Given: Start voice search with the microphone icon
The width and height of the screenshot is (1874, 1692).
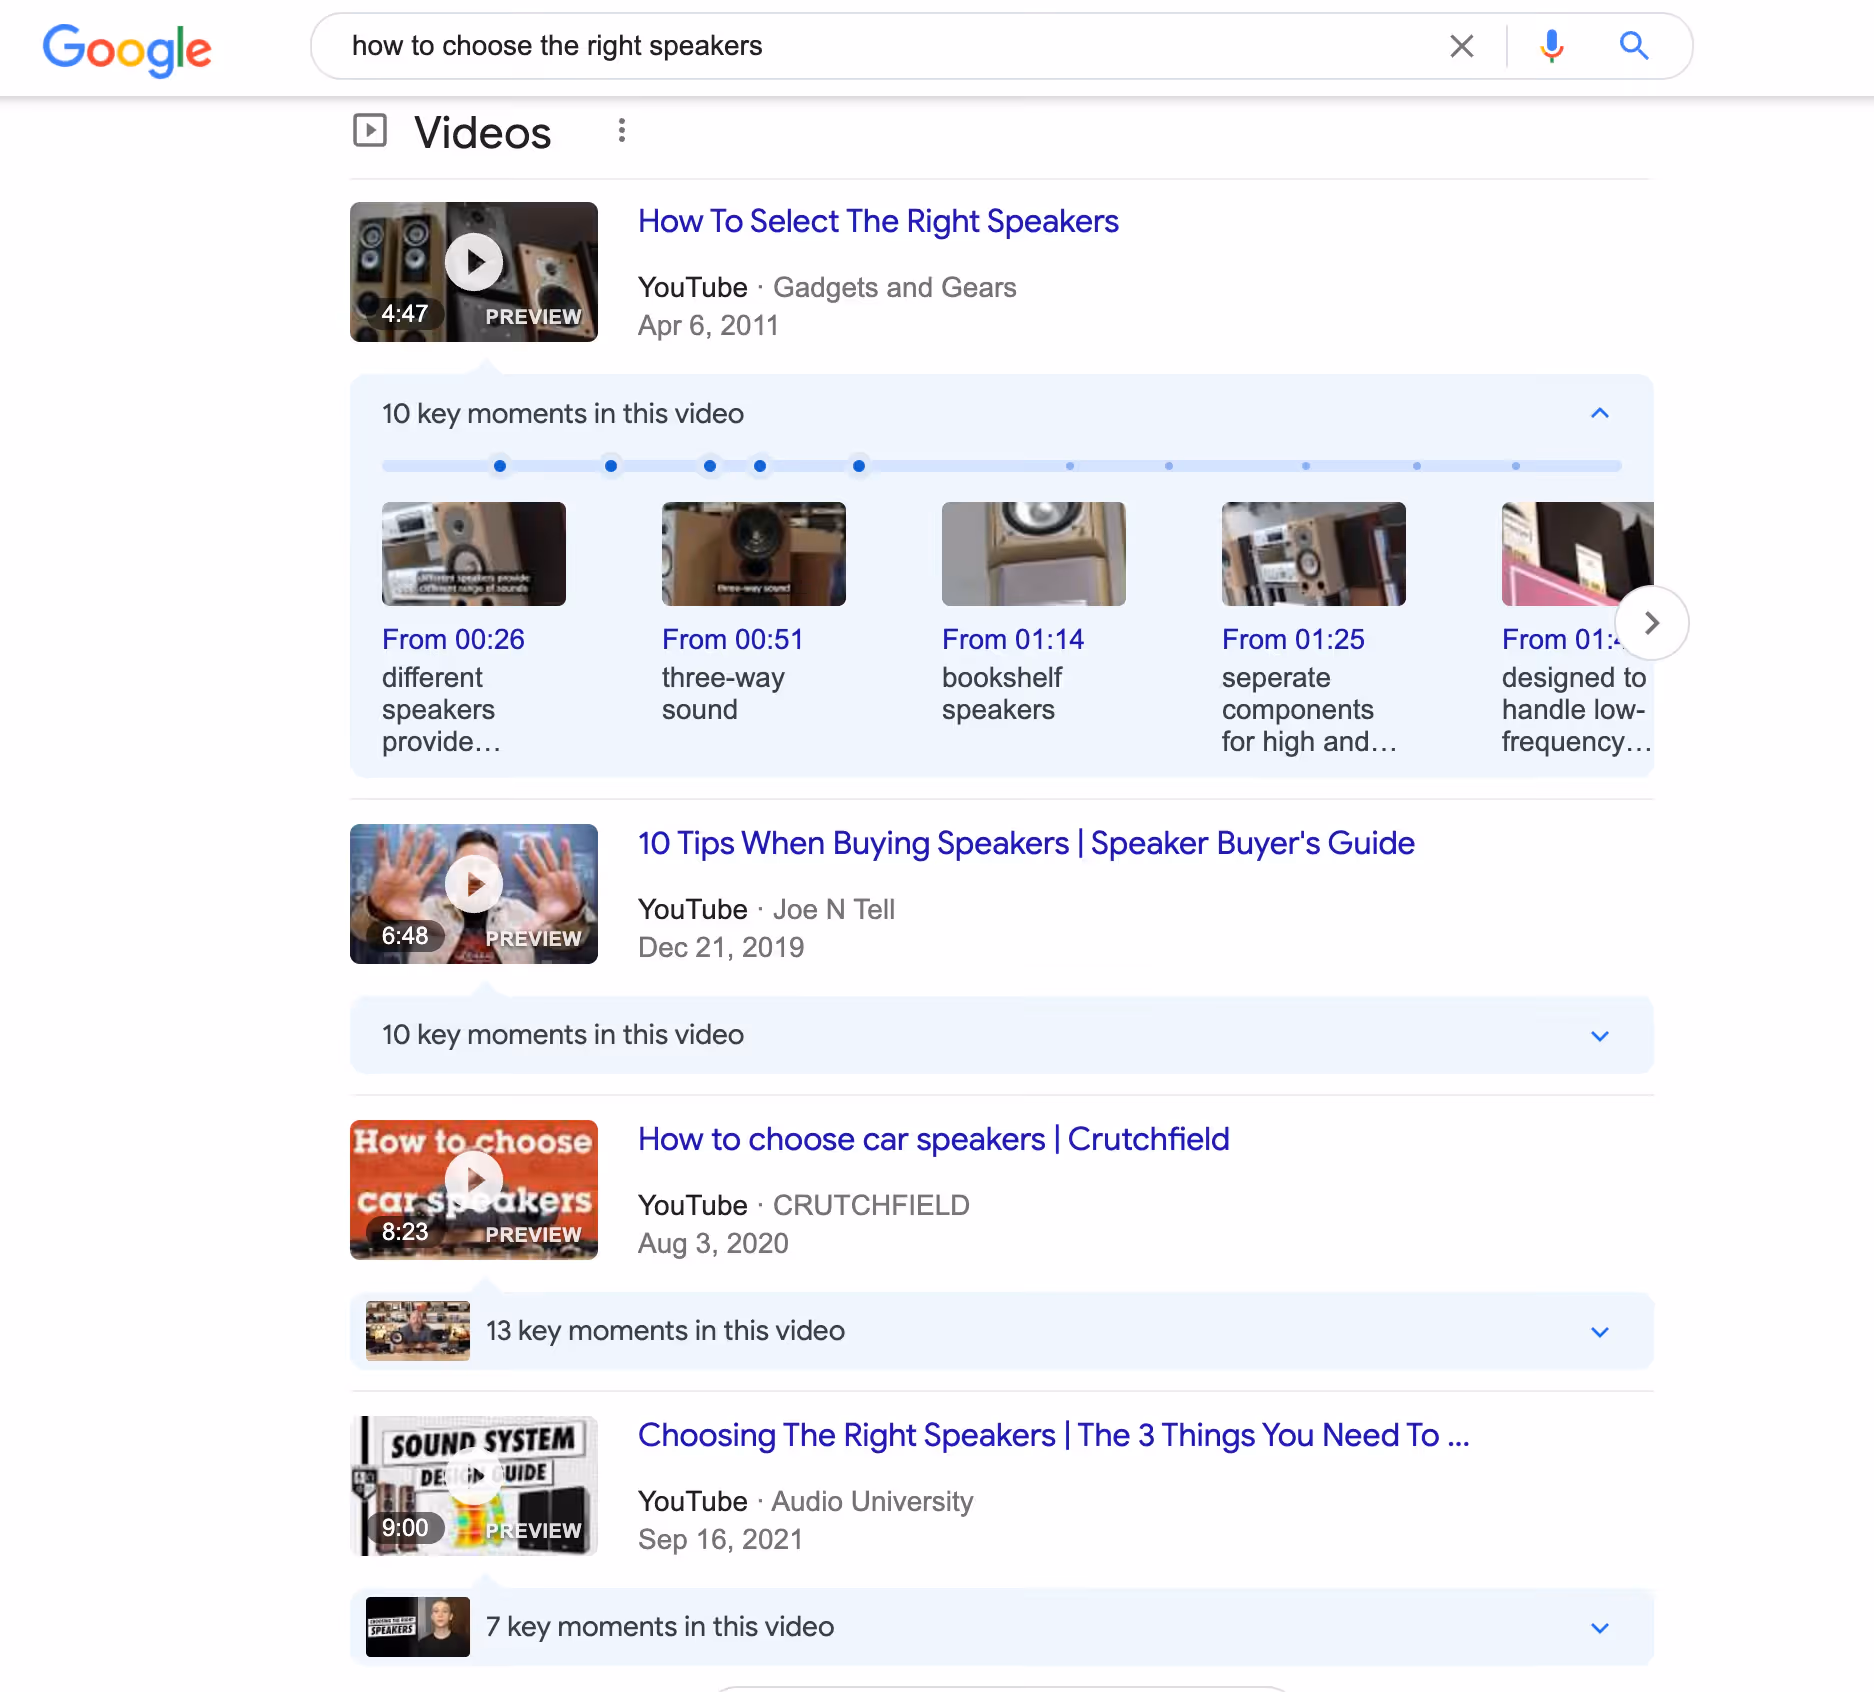Looking at the screenshot, I should (x=1551, y=46).
